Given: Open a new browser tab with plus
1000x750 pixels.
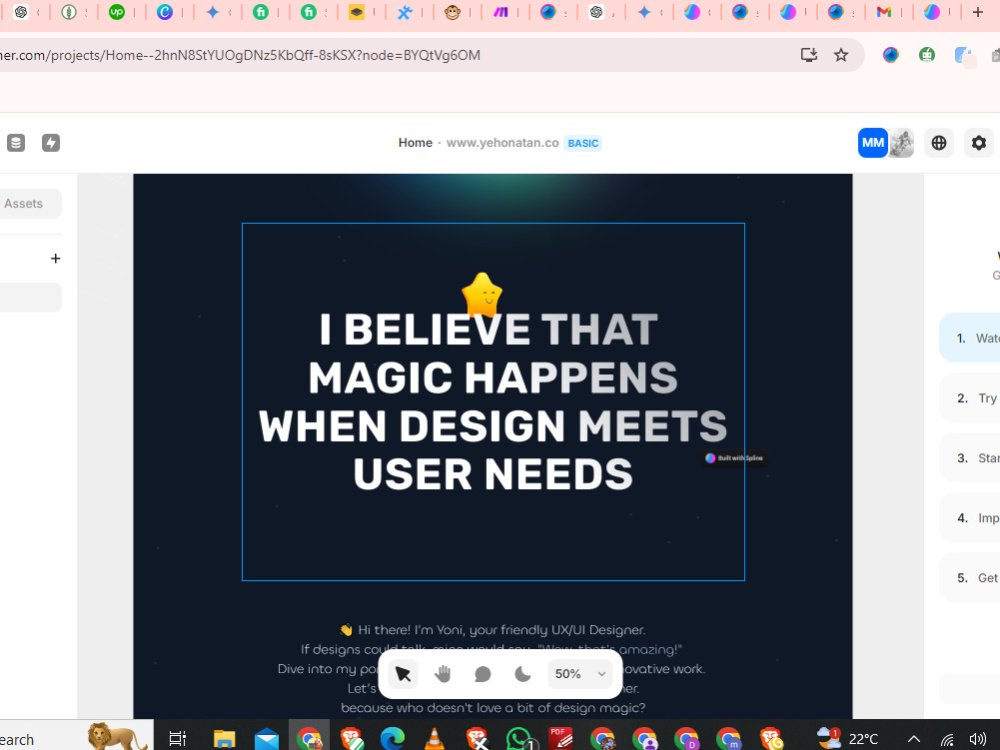Looking at the screenshot, I should click(x=978, y=12).
